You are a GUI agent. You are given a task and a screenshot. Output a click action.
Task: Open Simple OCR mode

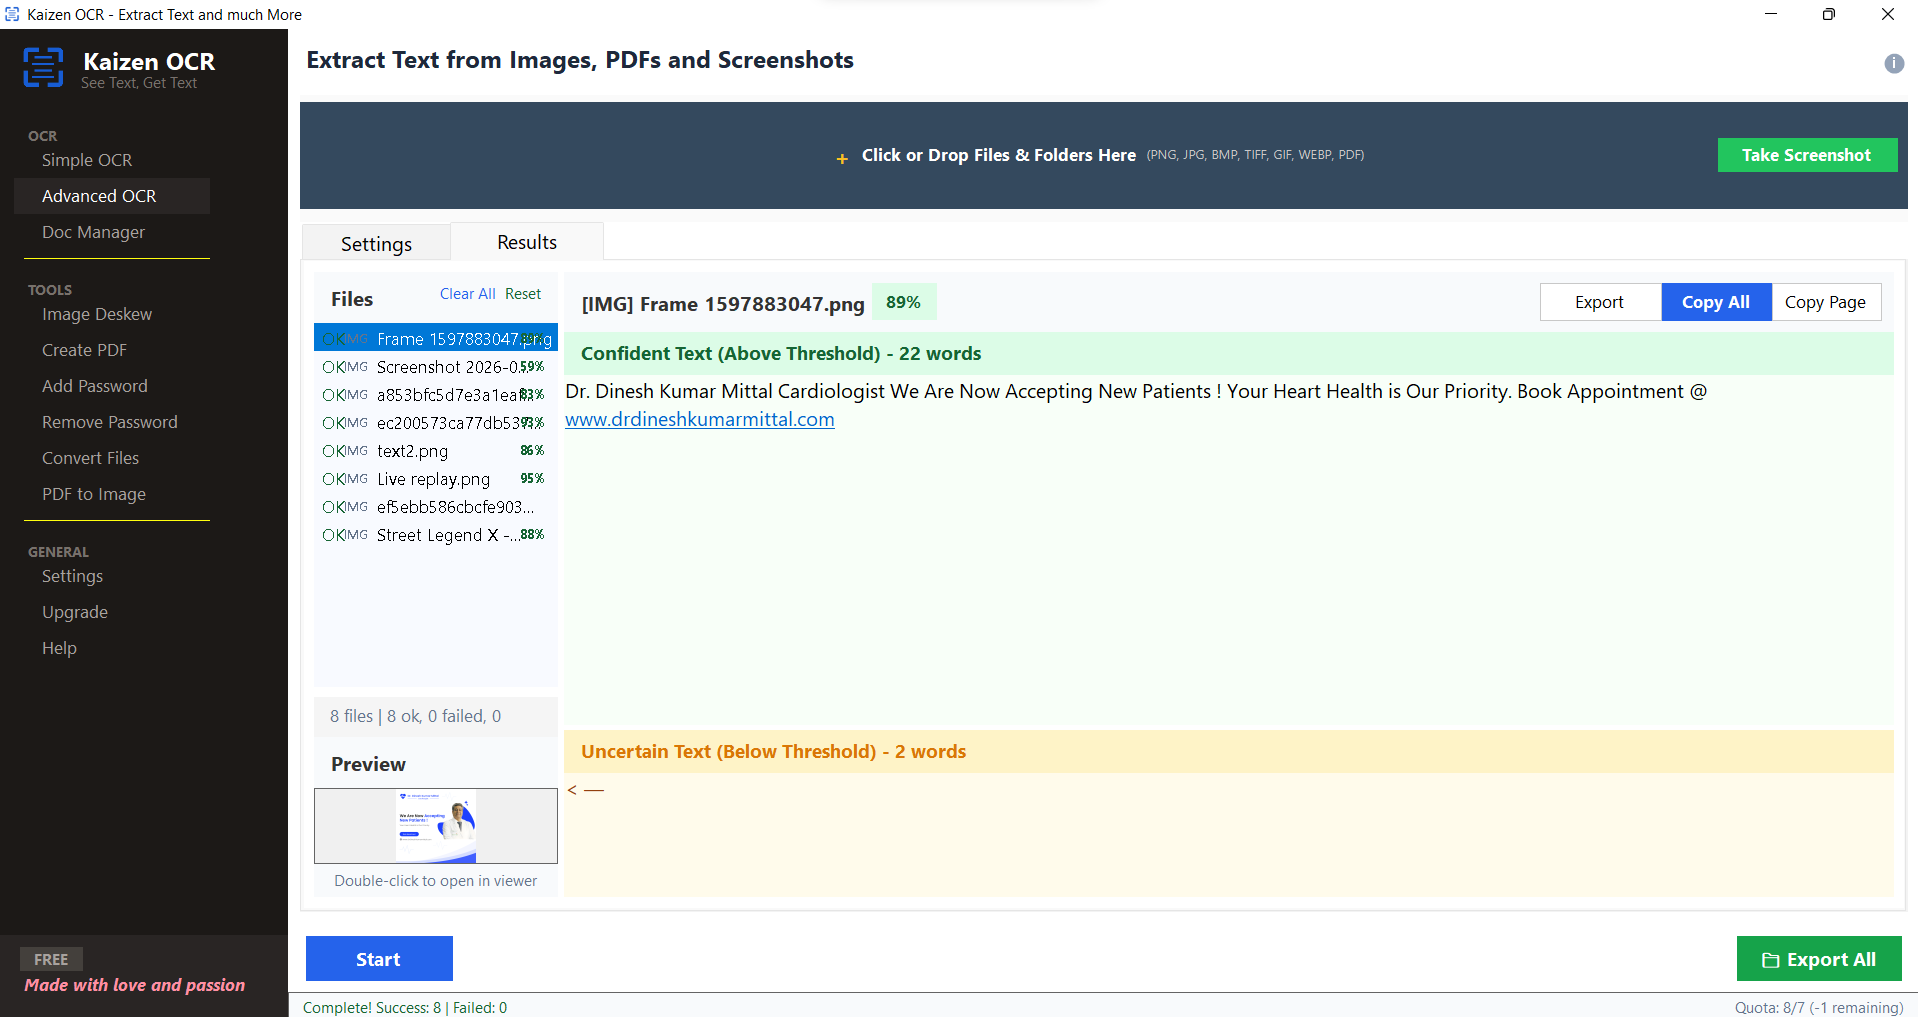point(86,160)
